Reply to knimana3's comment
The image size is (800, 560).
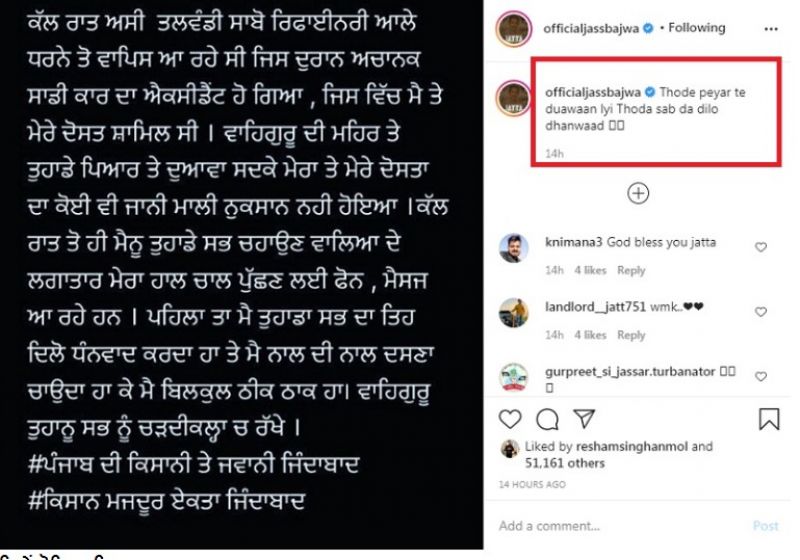pos(631,270)
